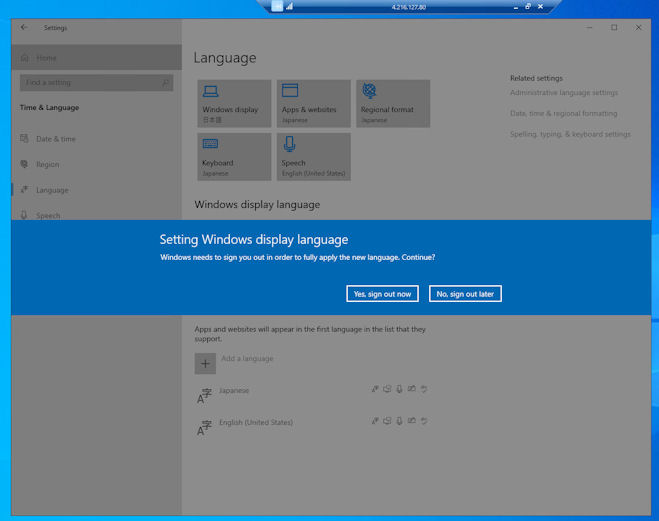659x521 pixels.
Task: Choose No, sign out later
Action: pos(465,294)
